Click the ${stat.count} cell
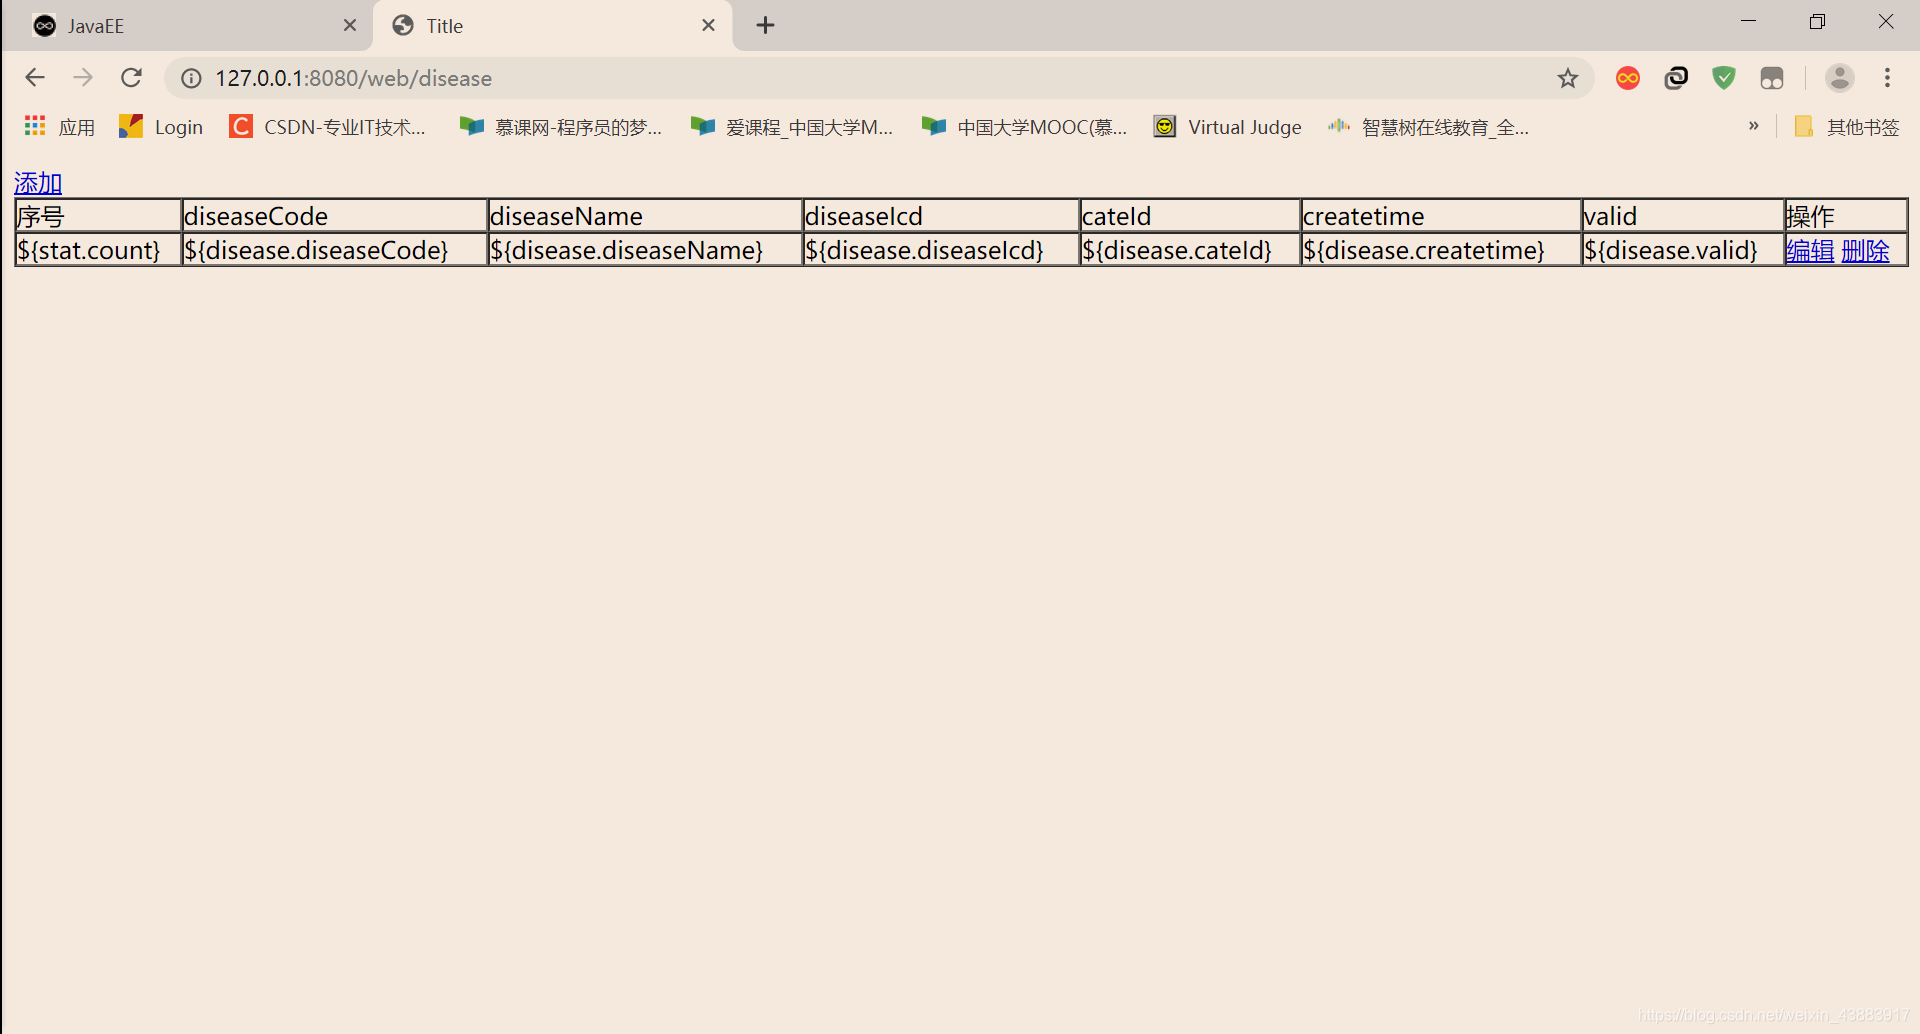 [x=98, y=250]
